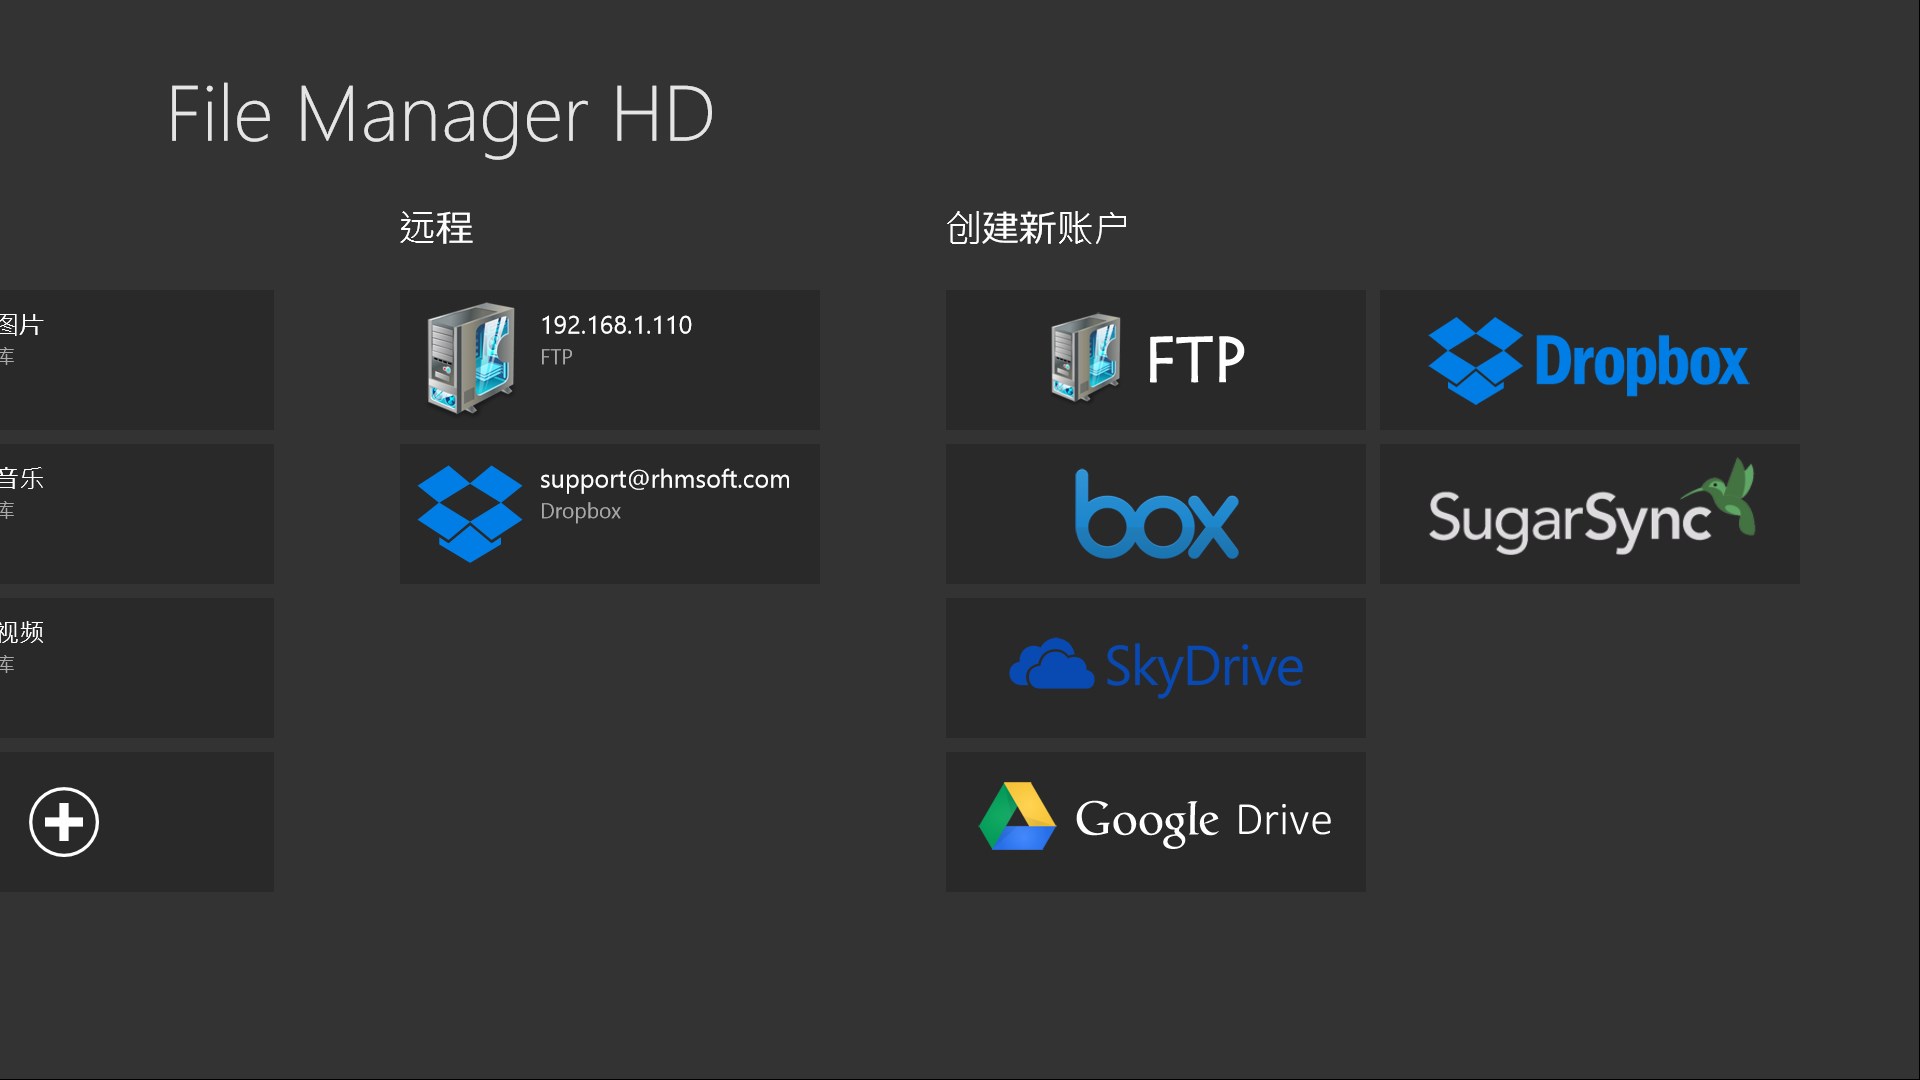
Task: Click the 远程 section header
Action: (x=436, y=228)
